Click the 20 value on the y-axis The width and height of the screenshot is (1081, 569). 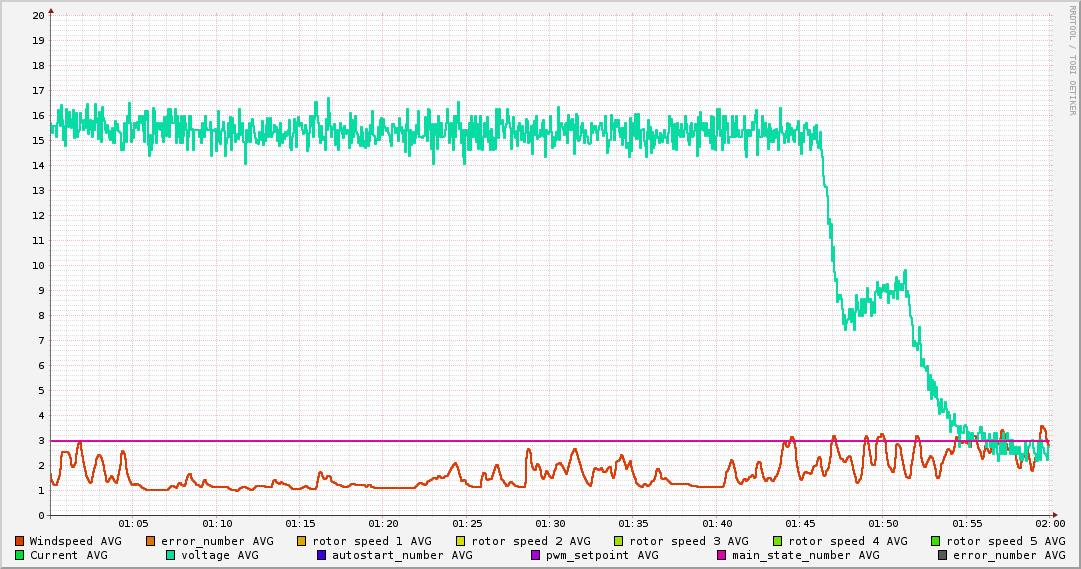(x=38, y=16)
